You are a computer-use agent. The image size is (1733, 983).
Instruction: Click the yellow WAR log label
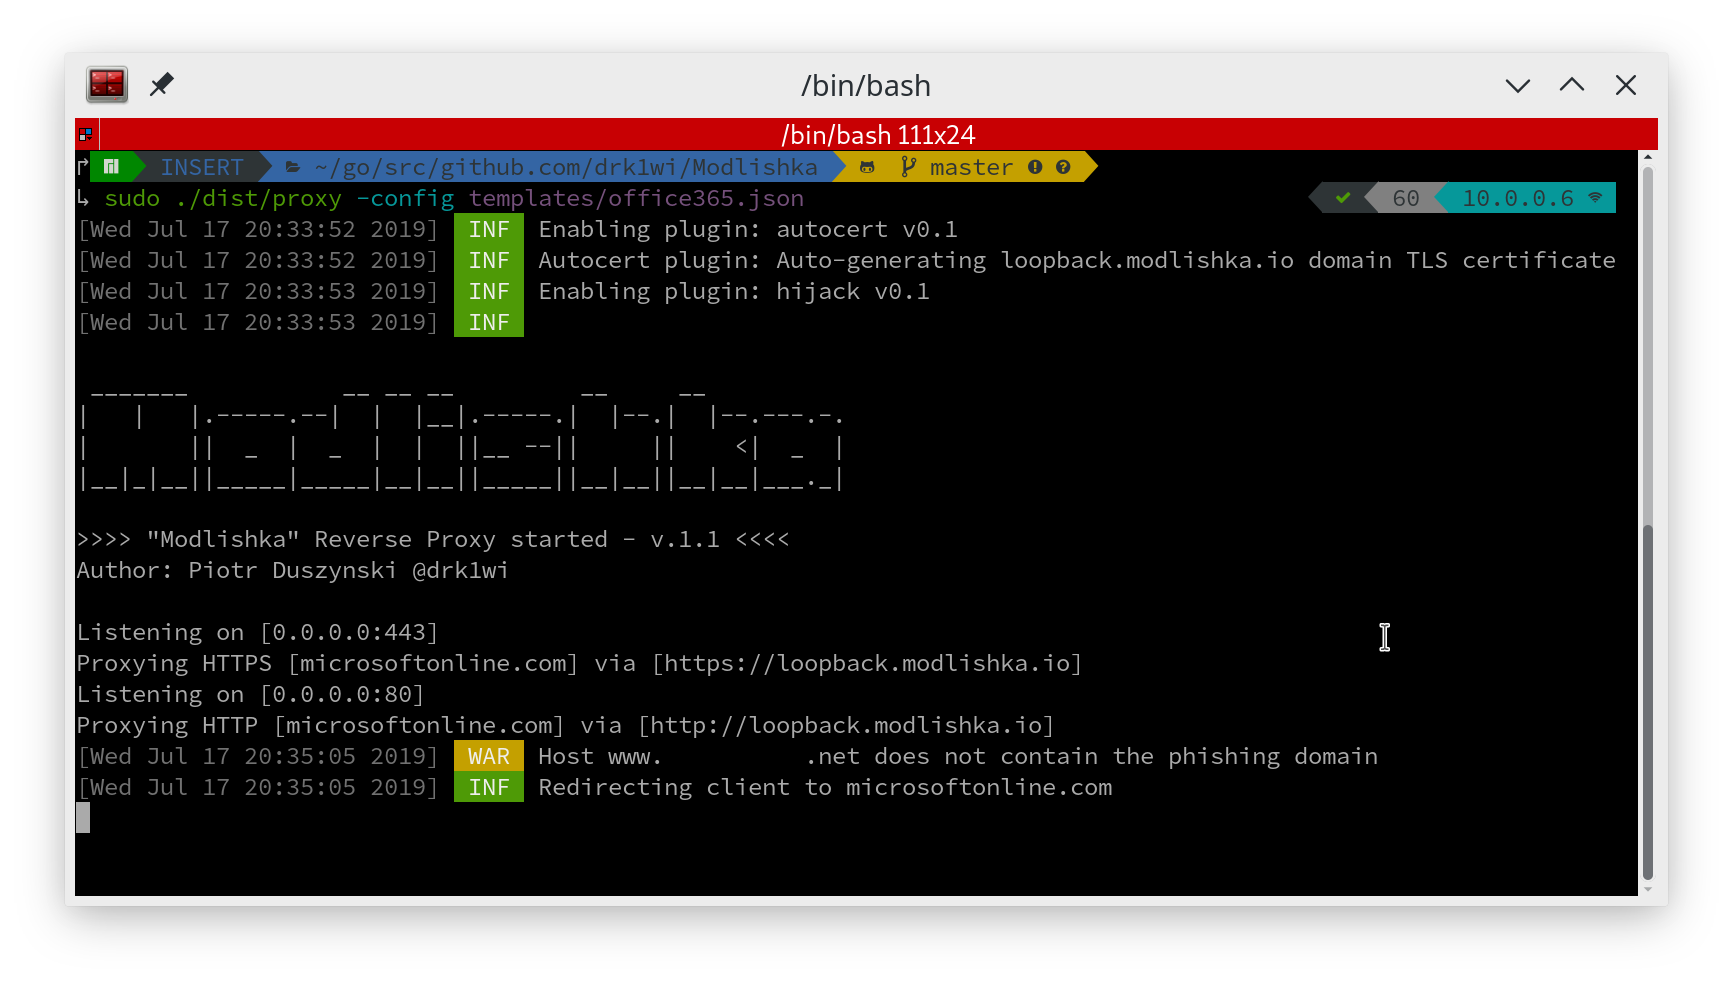(x=489, y=756)
